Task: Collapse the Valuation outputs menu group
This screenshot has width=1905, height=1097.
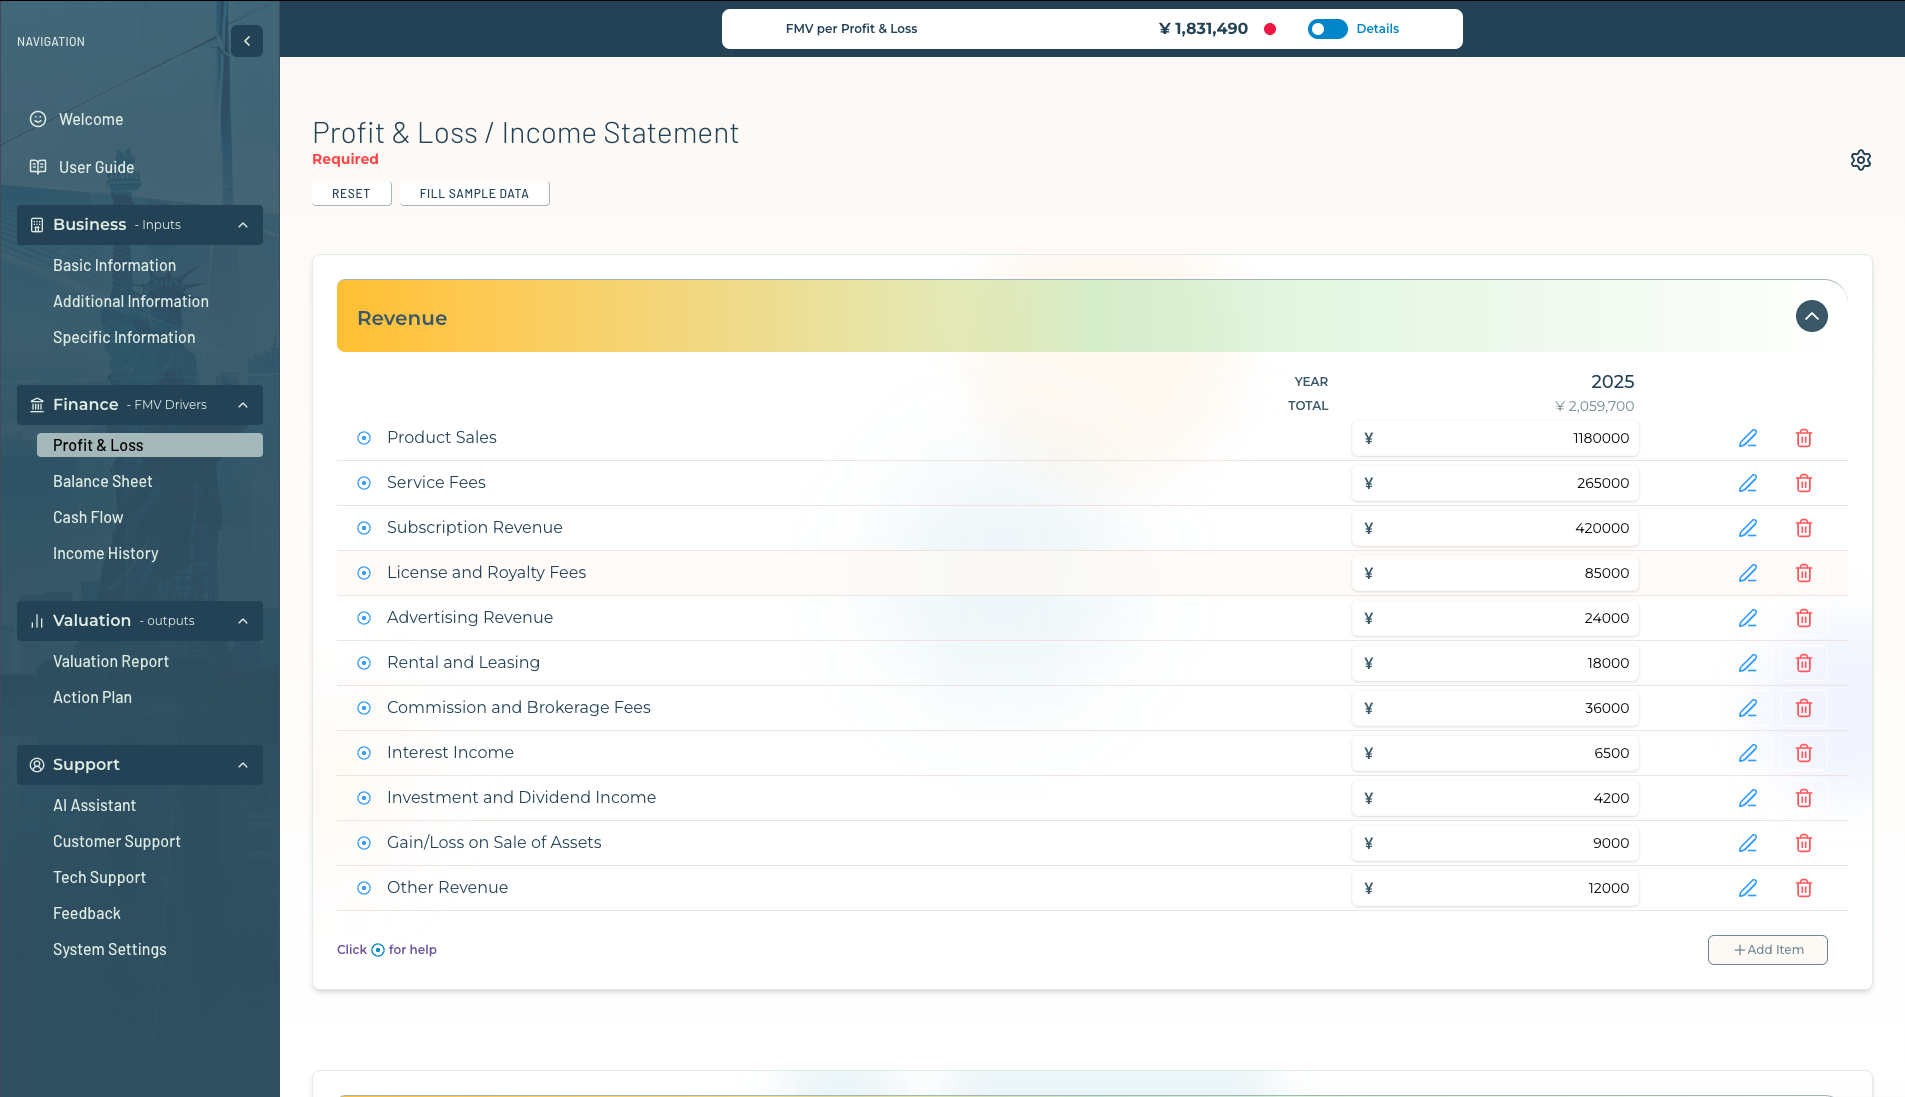Action: click(x=243, y=621)
